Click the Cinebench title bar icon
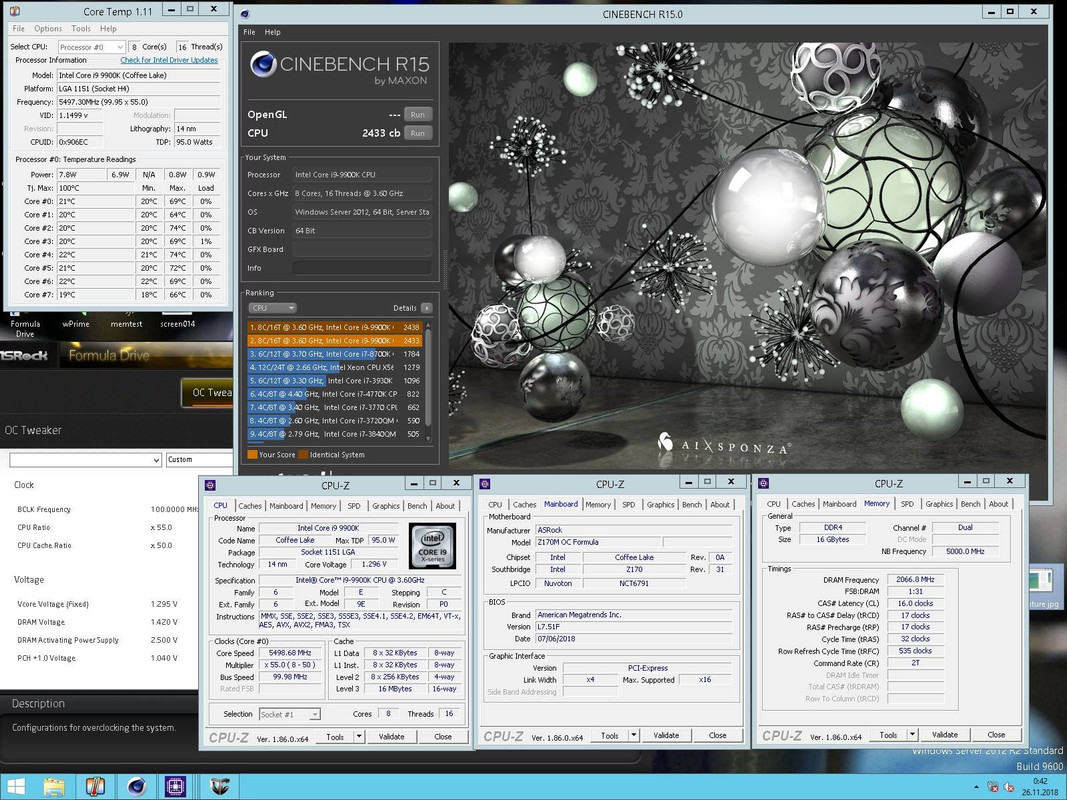Screen dimensions: 1067x800 click(x=245, y=14)
